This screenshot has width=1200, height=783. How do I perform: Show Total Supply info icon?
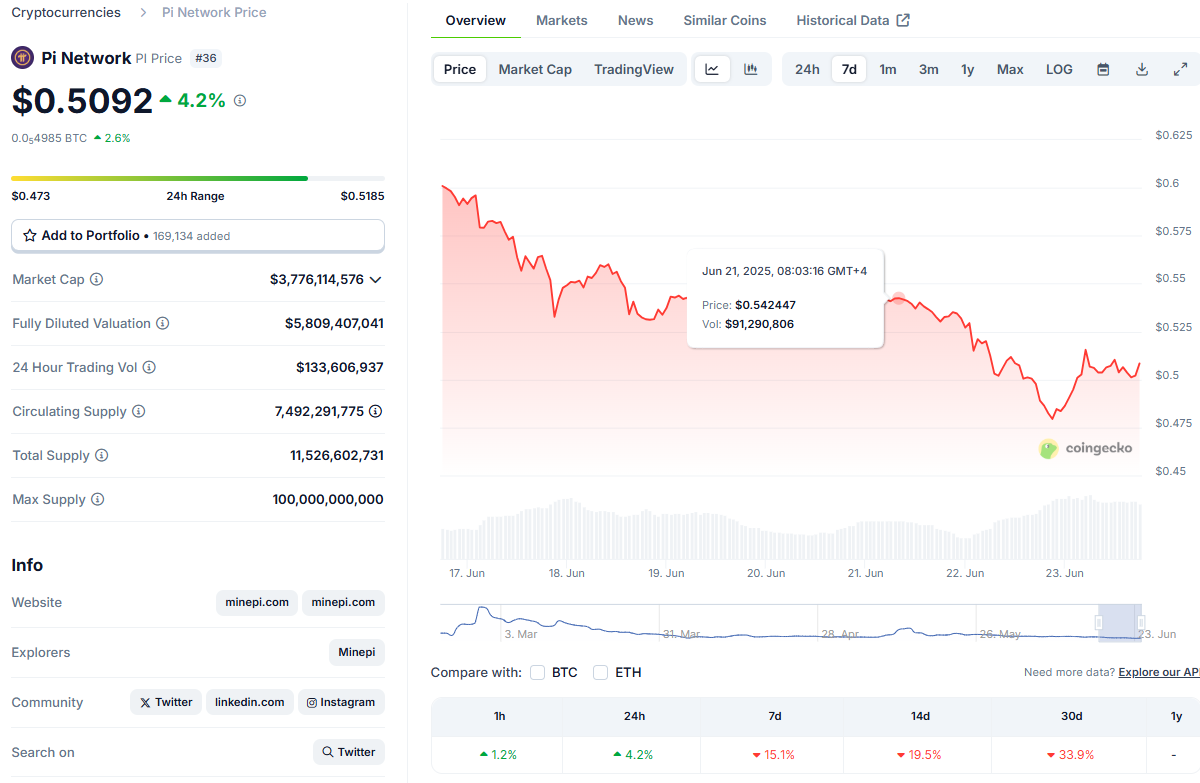(x=102, y=455)
